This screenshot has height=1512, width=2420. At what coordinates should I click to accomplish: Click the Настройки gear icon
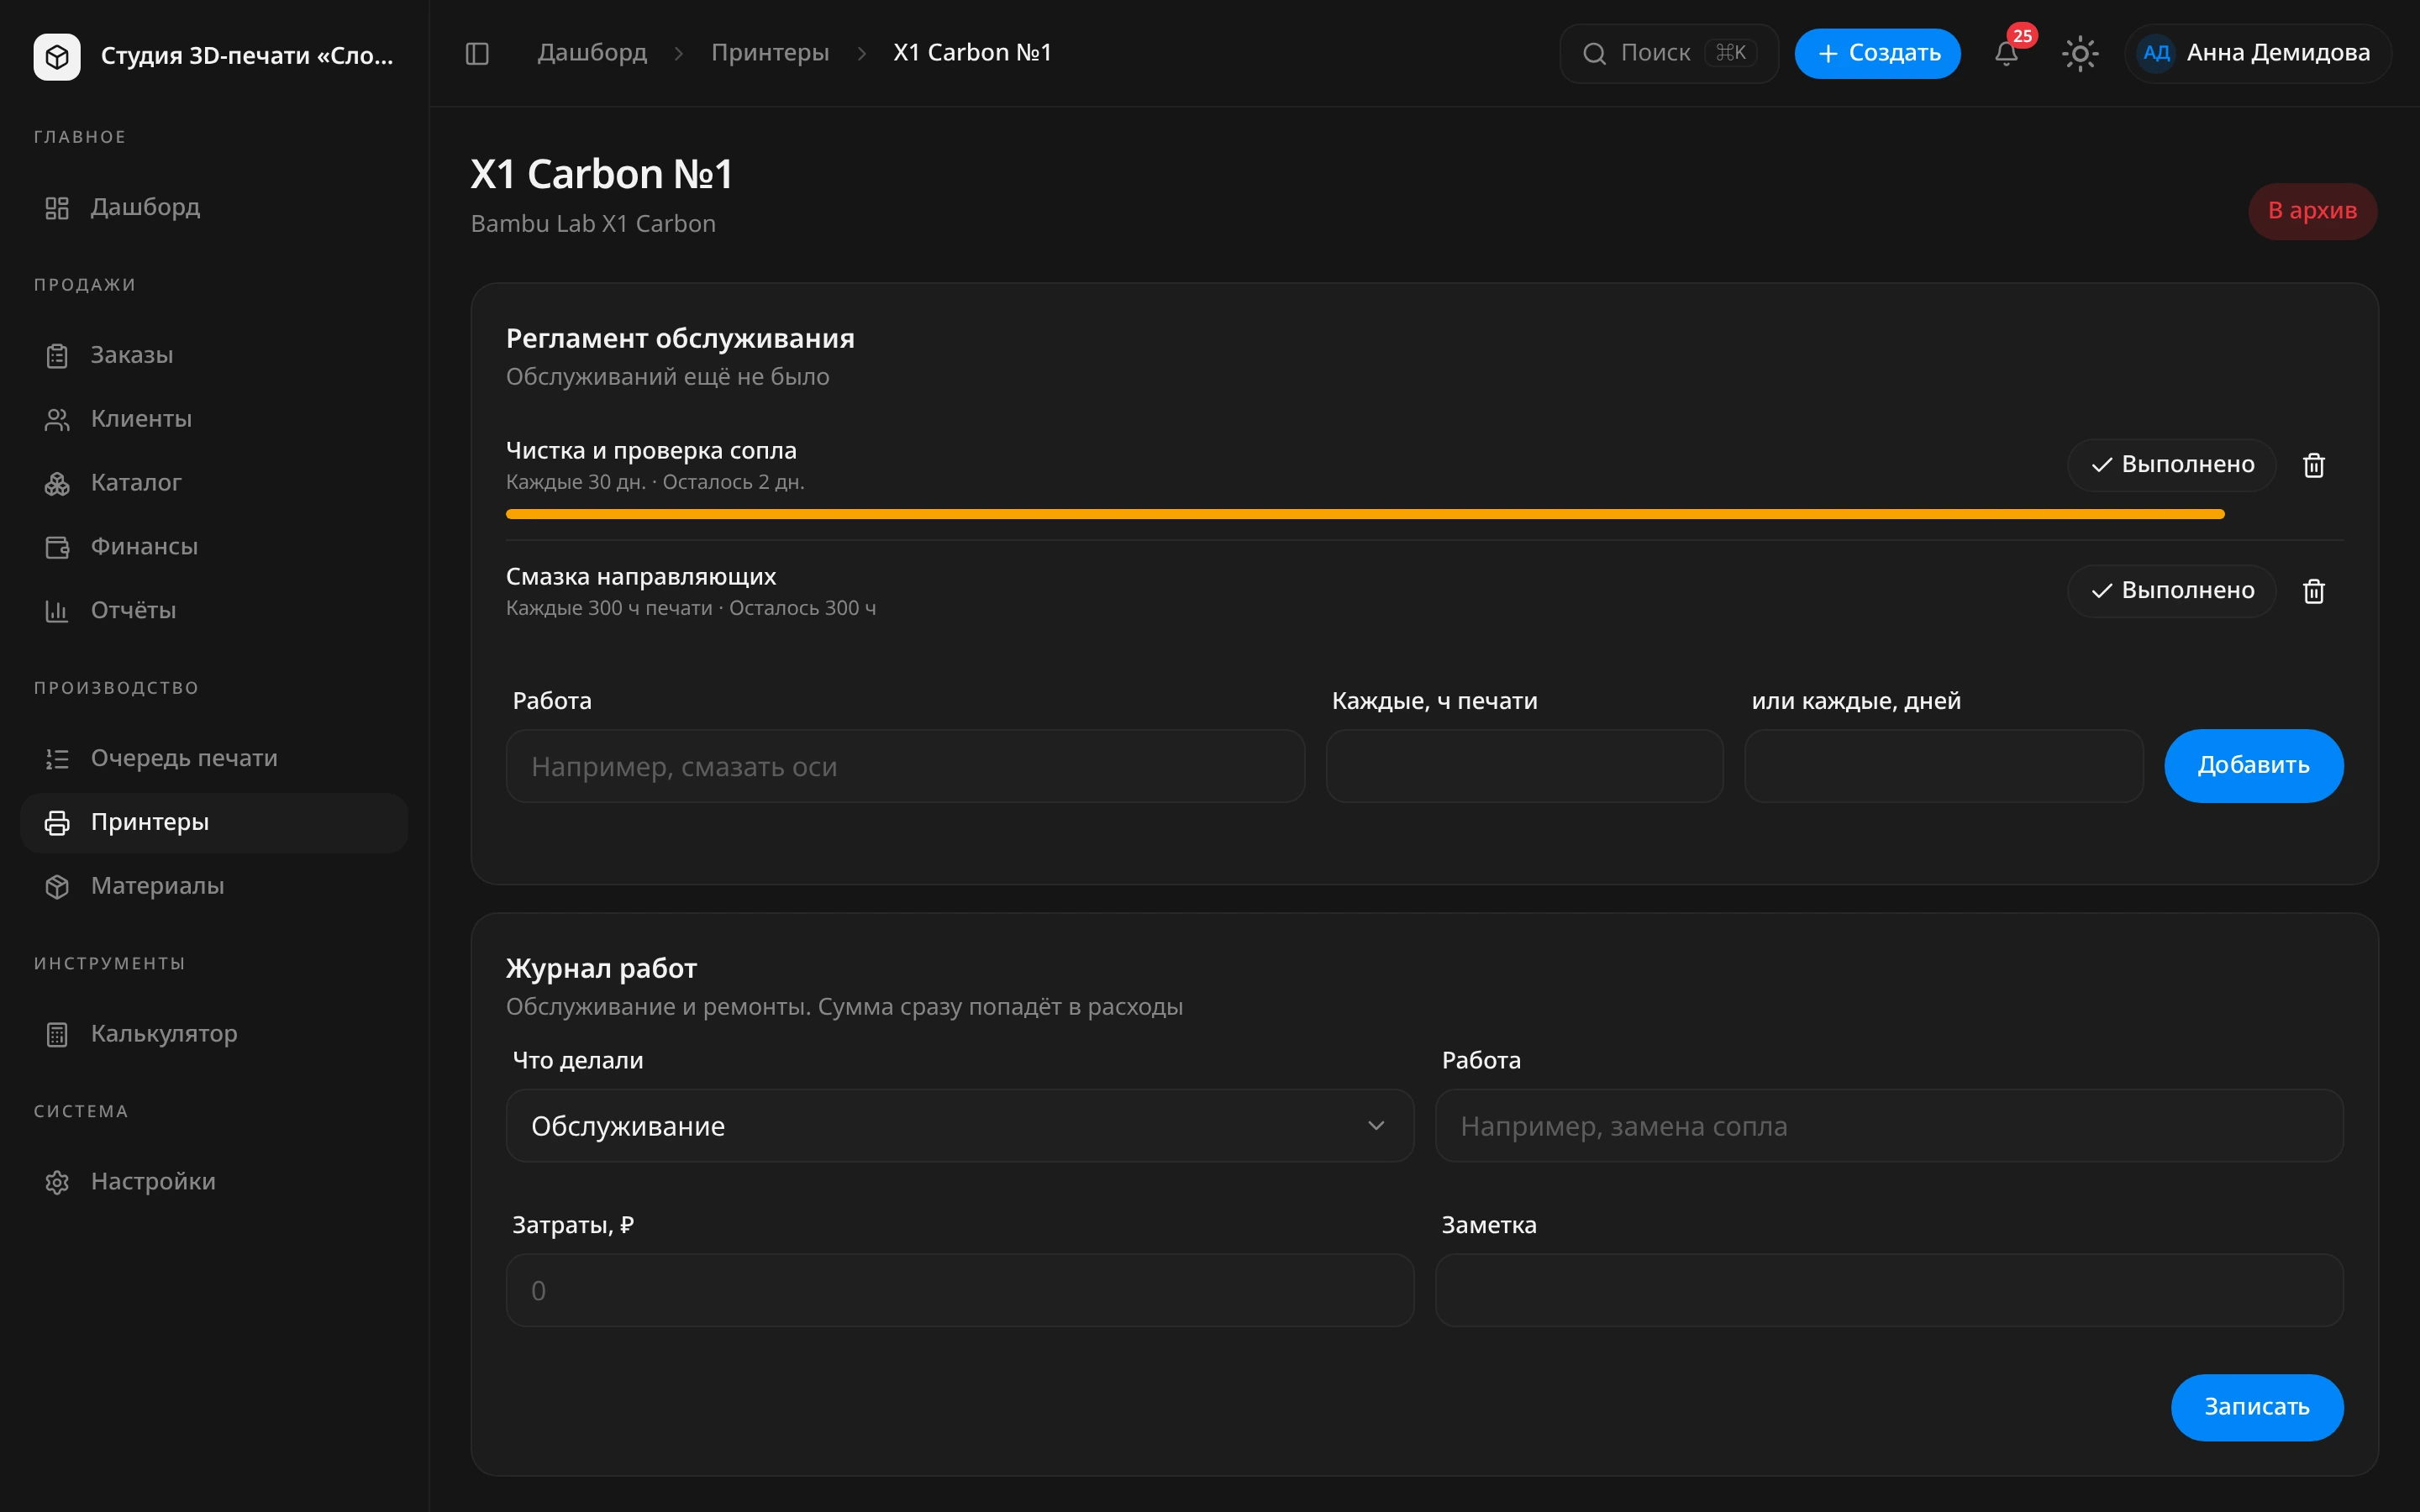click(x=57, y=1182)
